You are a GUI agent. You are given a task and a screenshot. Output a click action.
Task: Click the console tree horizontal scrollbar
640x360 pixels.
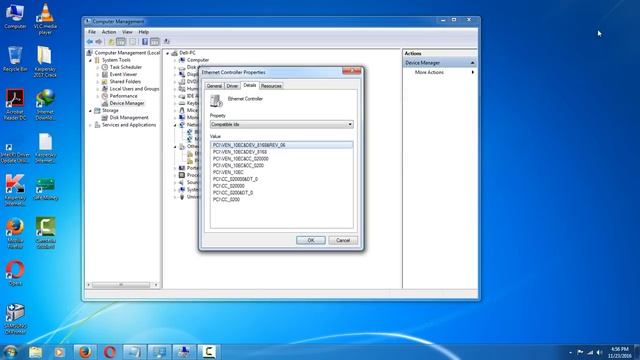[x=122, y=285]
